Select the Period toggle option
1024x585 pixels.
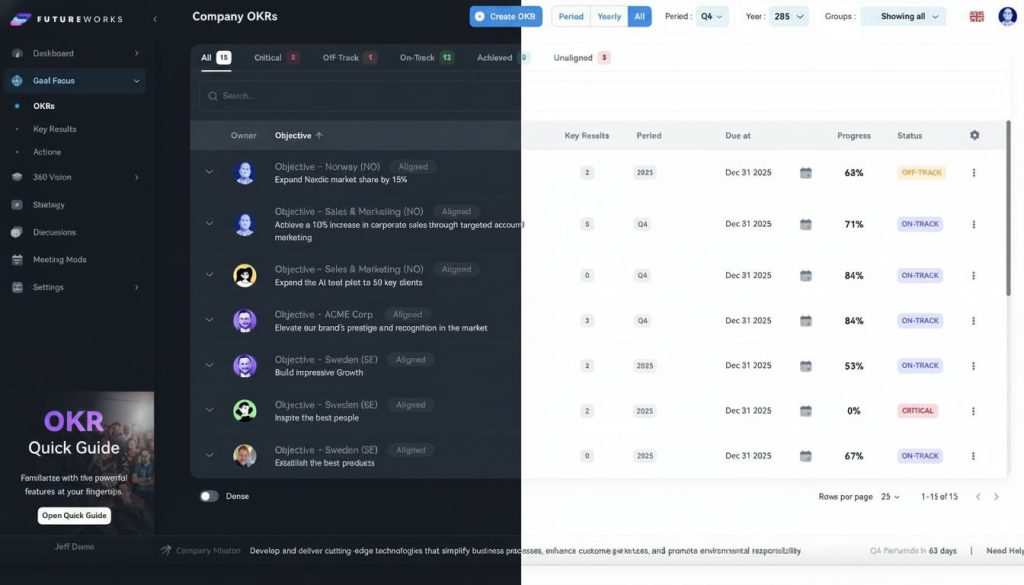pyautogui.click(x=571, y=16)
